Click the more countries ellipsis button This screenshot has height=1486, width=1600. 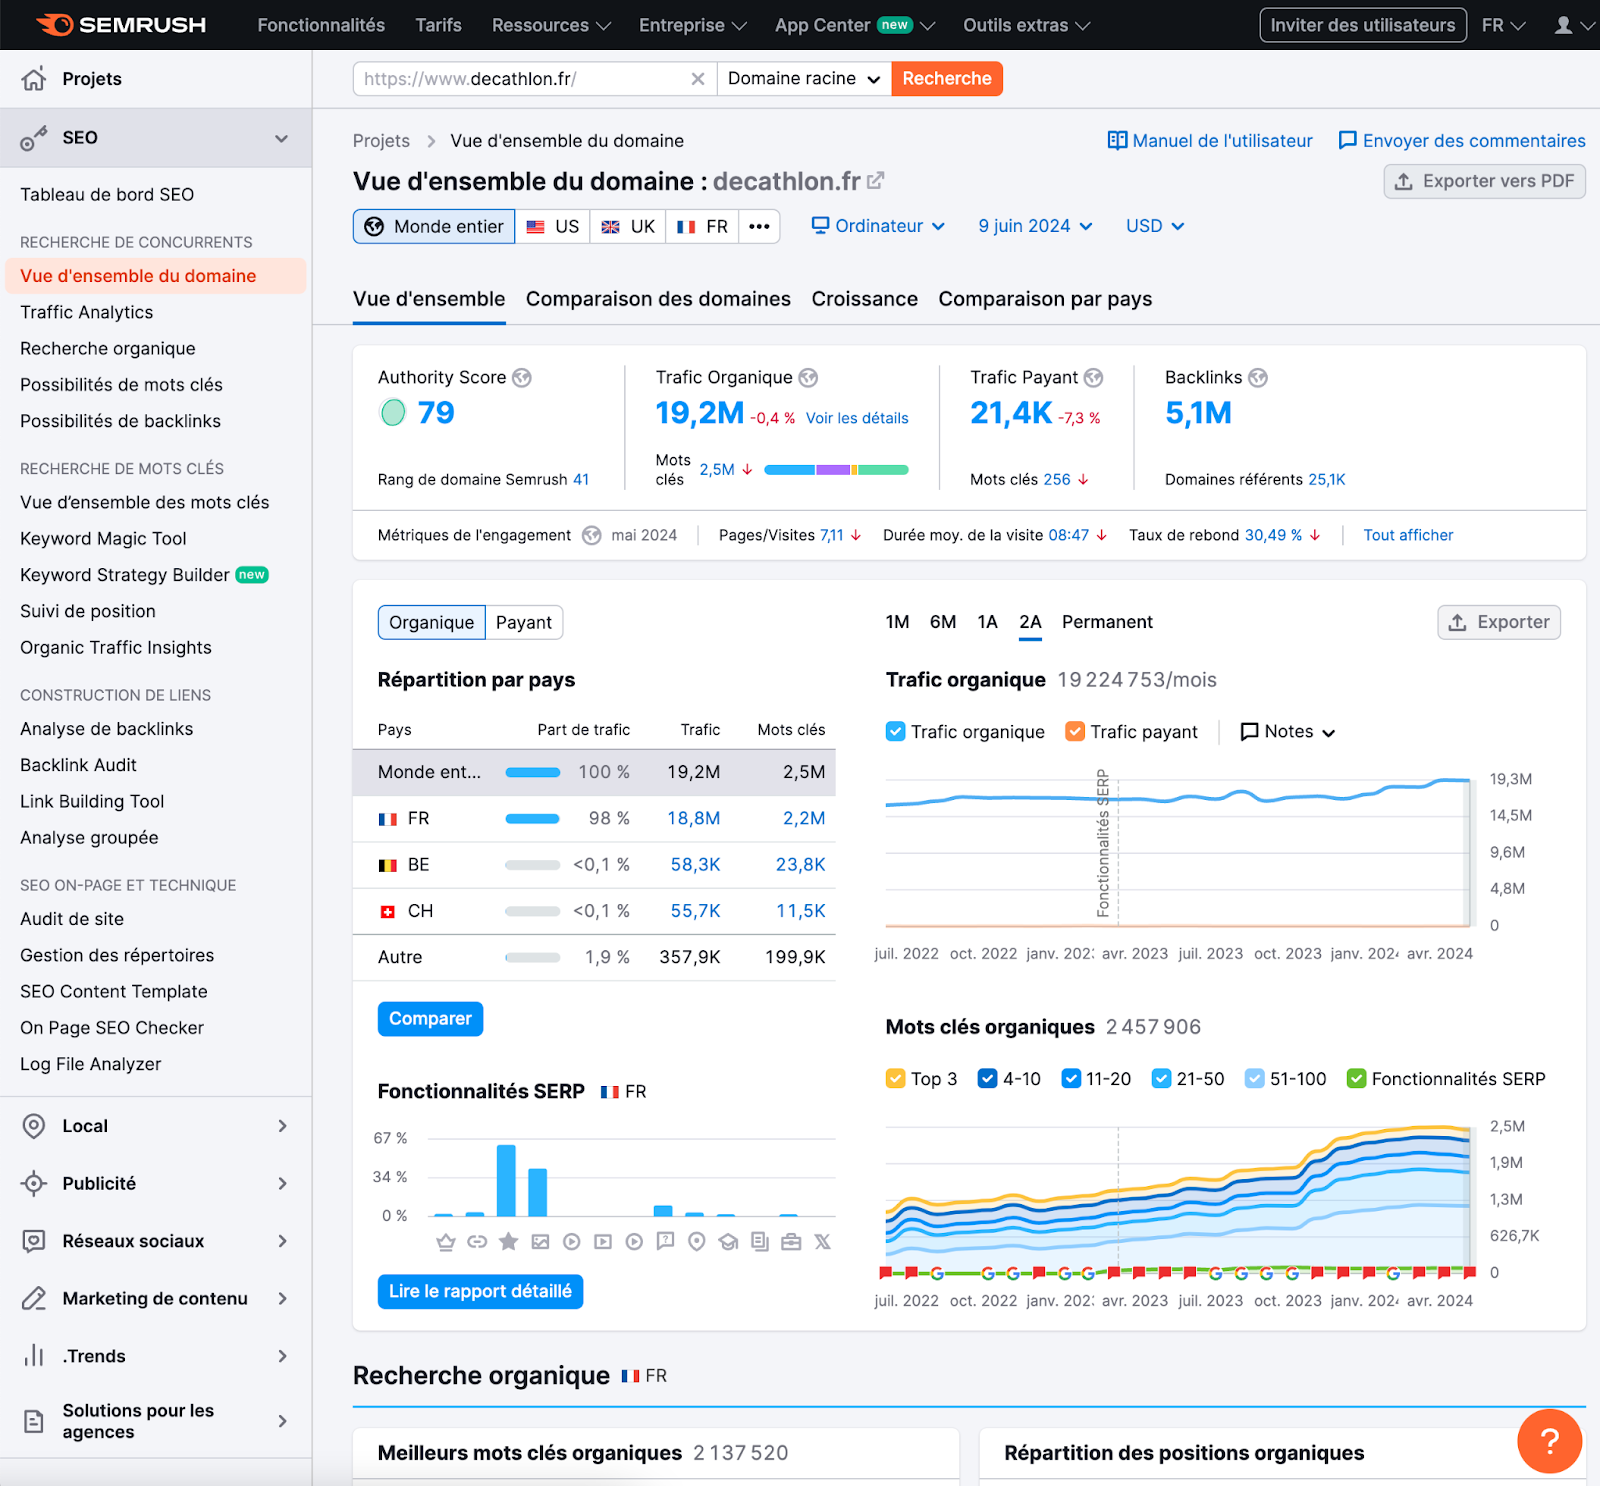click(x=759, y=227)
